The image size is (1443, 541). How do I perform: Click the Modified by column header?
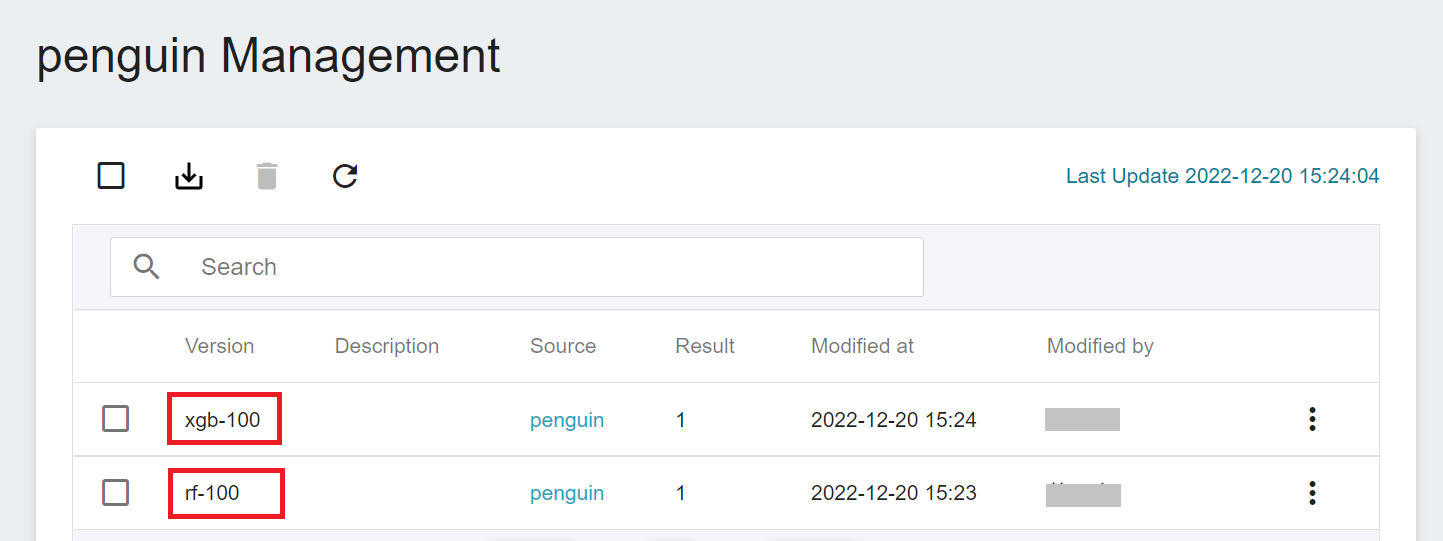[1100, 346]
